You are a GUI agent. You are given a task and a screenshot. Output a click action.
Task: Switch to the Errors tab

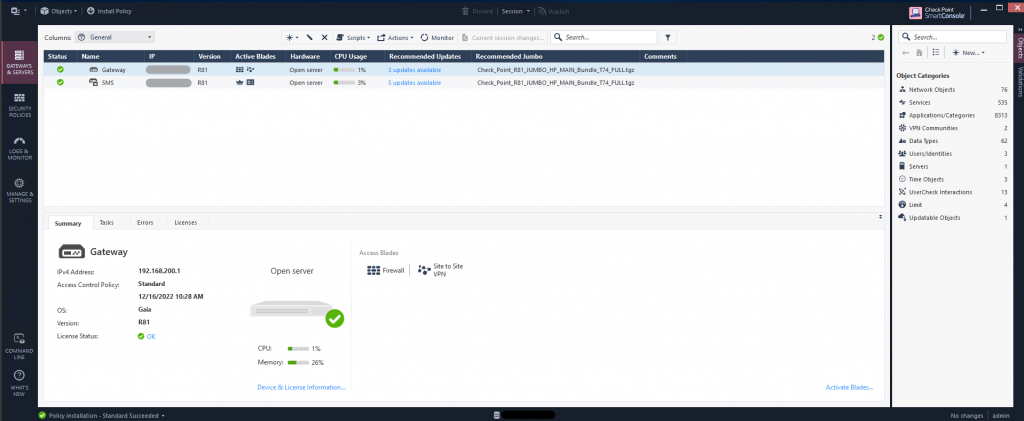coord(145,222)
